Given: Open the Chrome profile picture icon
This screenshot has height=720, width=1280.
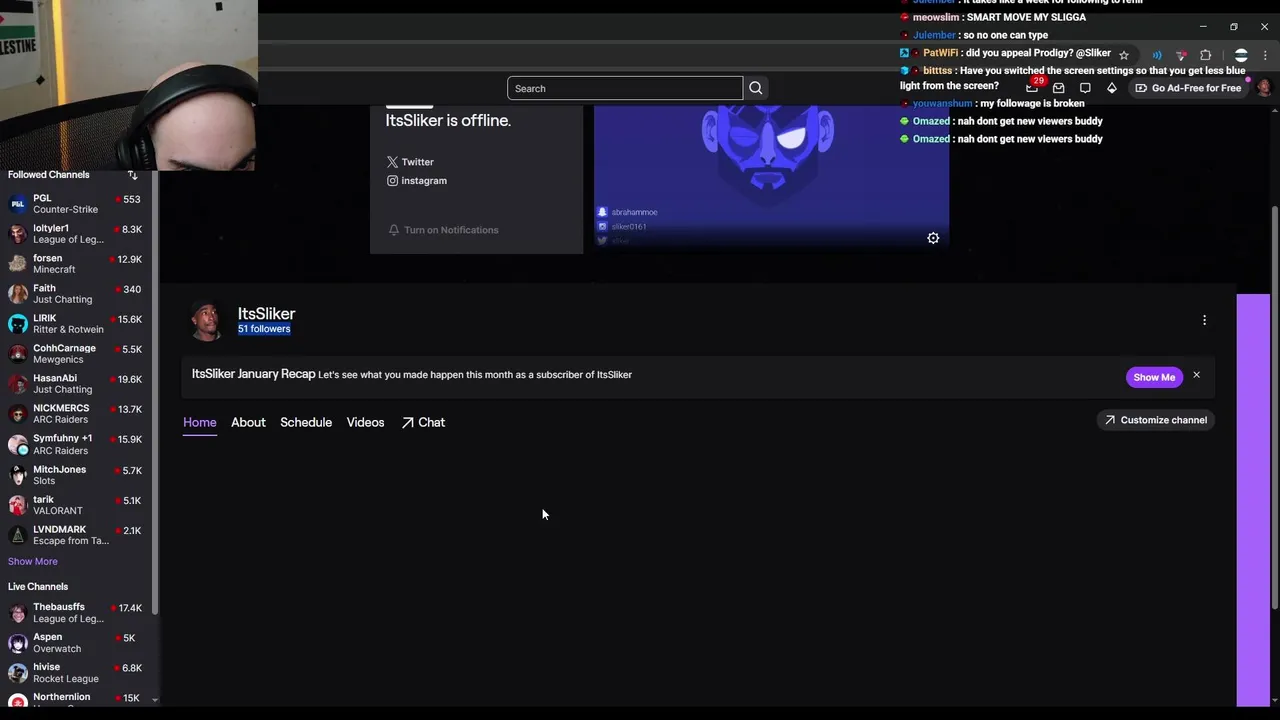Looking at the screenshot, I should coord(1241,55).
